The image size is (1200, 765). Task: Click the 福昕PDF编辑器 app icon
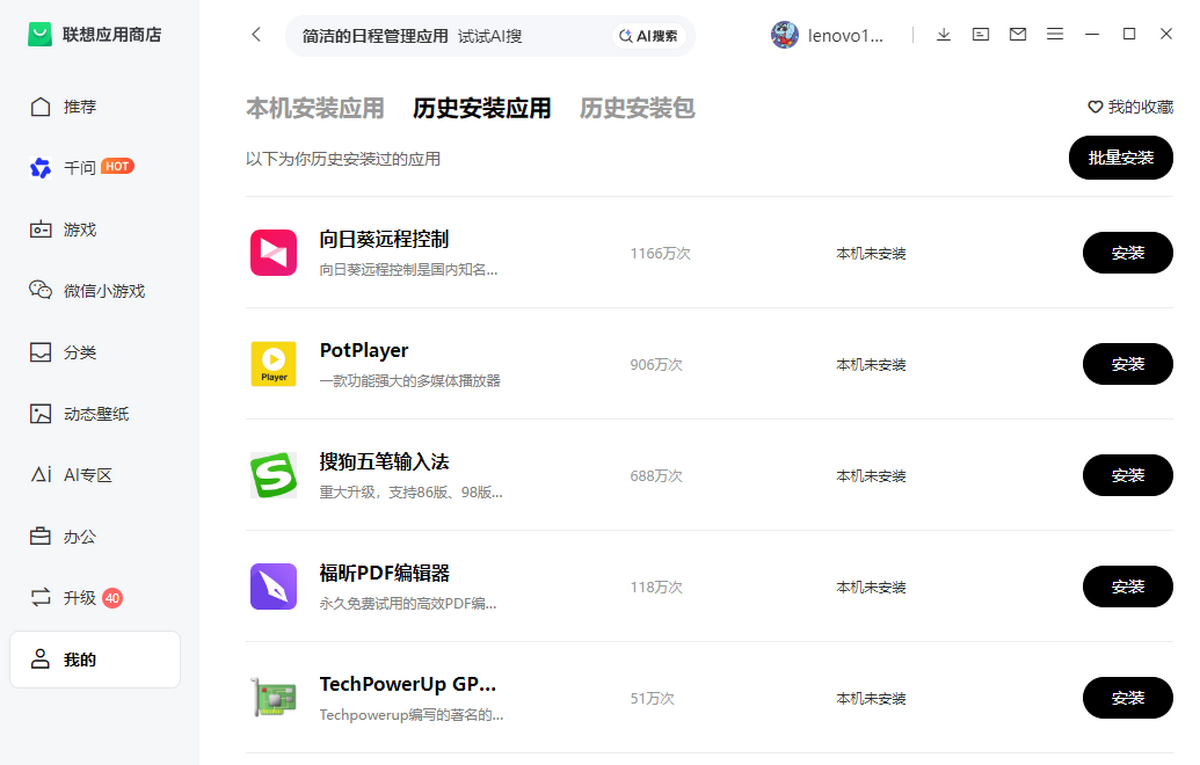273,587
